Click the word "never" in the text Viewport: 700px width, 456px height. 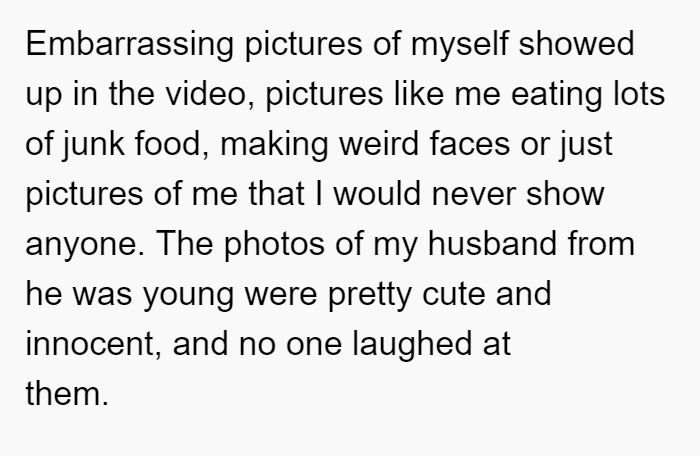tap(473, 195)
